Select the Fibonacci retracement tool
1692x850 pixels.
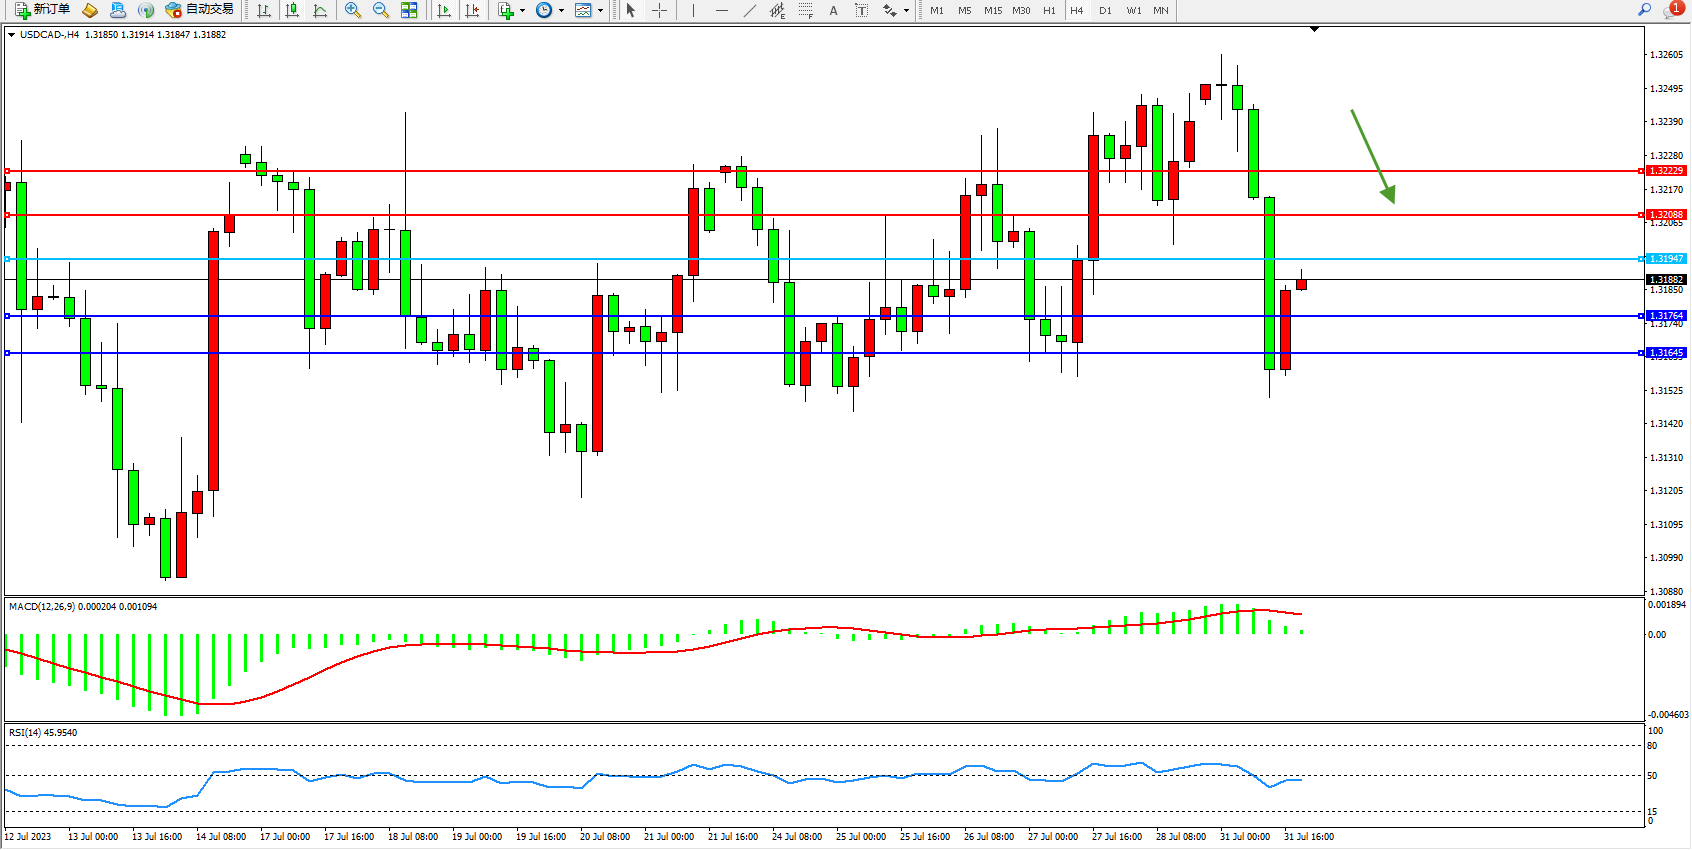click(x=805, y=10)
